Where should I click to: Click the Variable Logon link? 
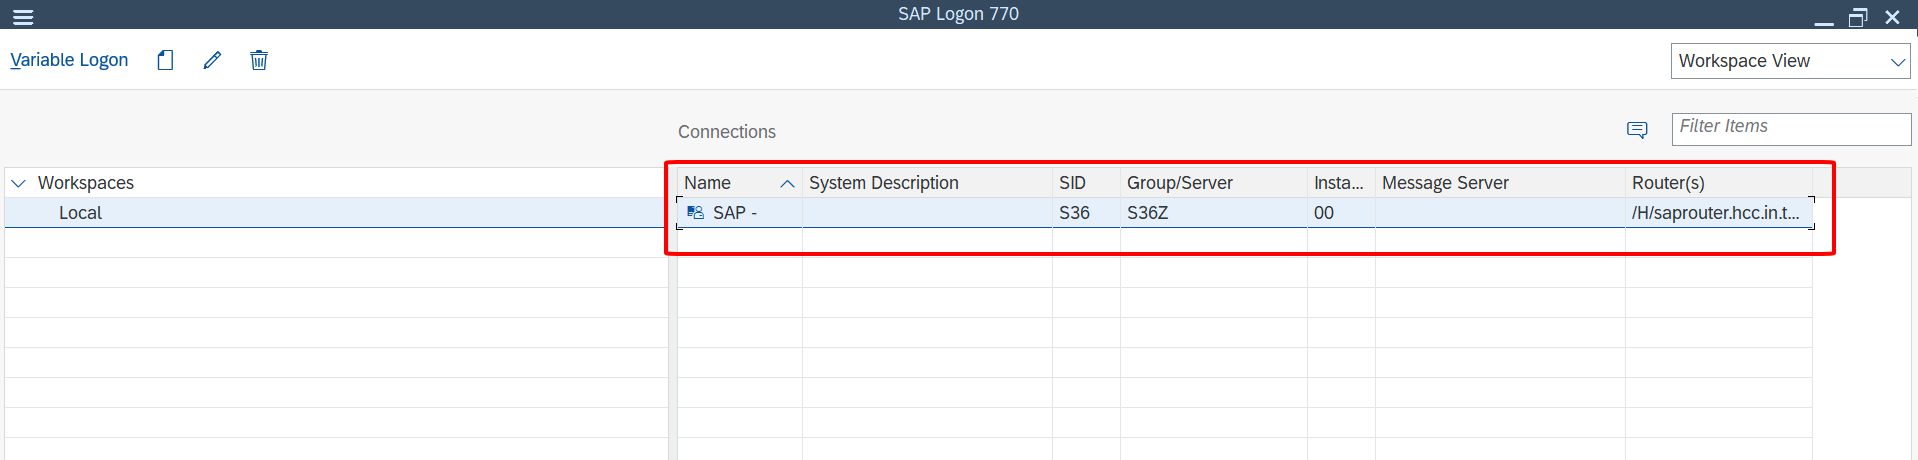click(69, 60)
